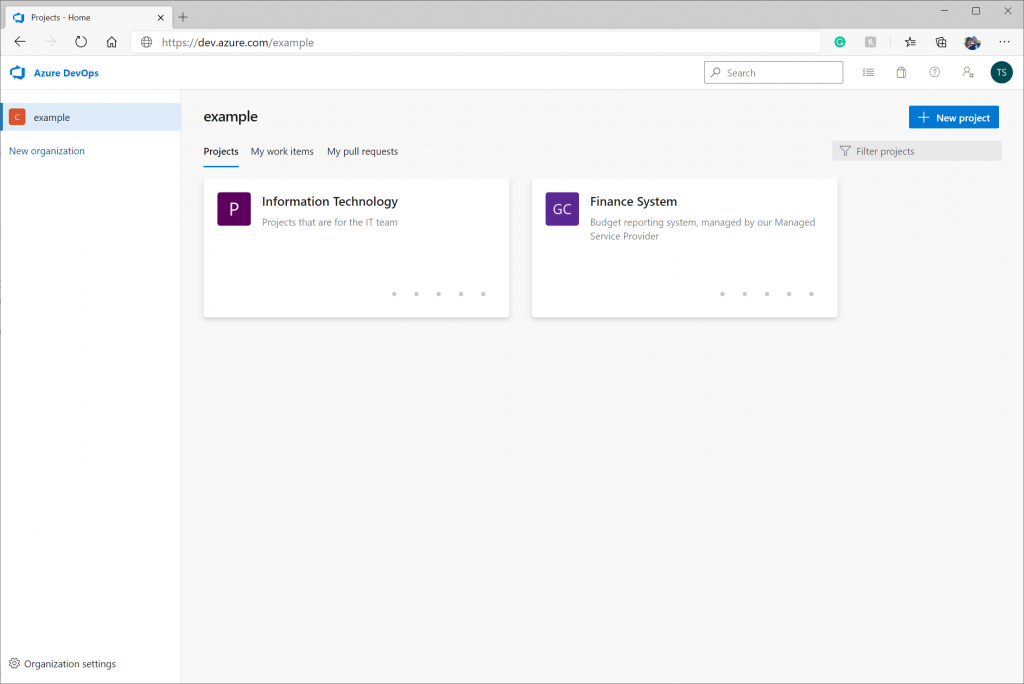The height and width of the screenshot is (684, 1024).
Task: Click first service dot on Information Technology card
Action: (x=394, y=294)
